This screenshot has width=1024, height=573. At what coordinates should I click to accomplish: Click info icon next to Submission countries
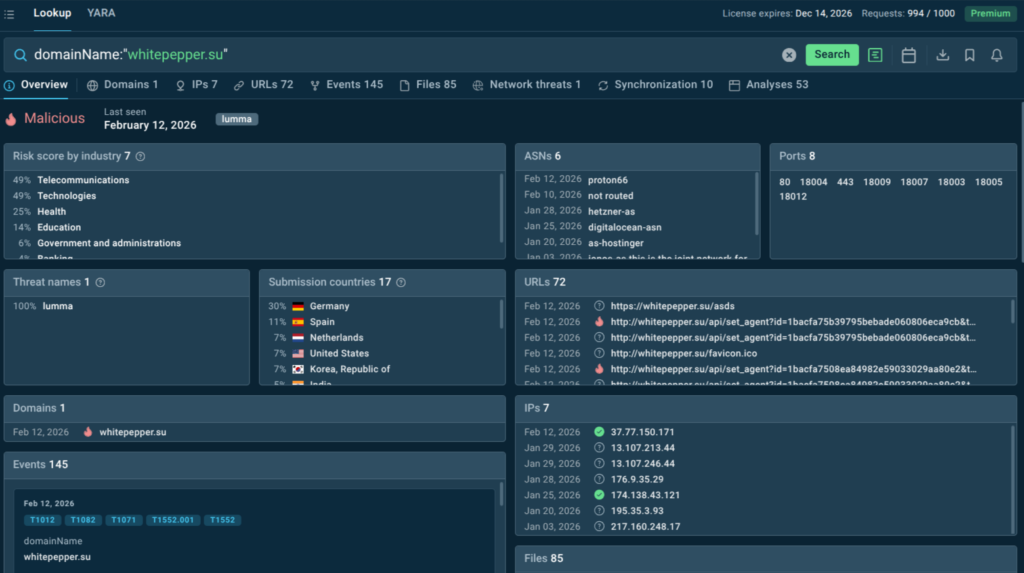pos(401,283)
